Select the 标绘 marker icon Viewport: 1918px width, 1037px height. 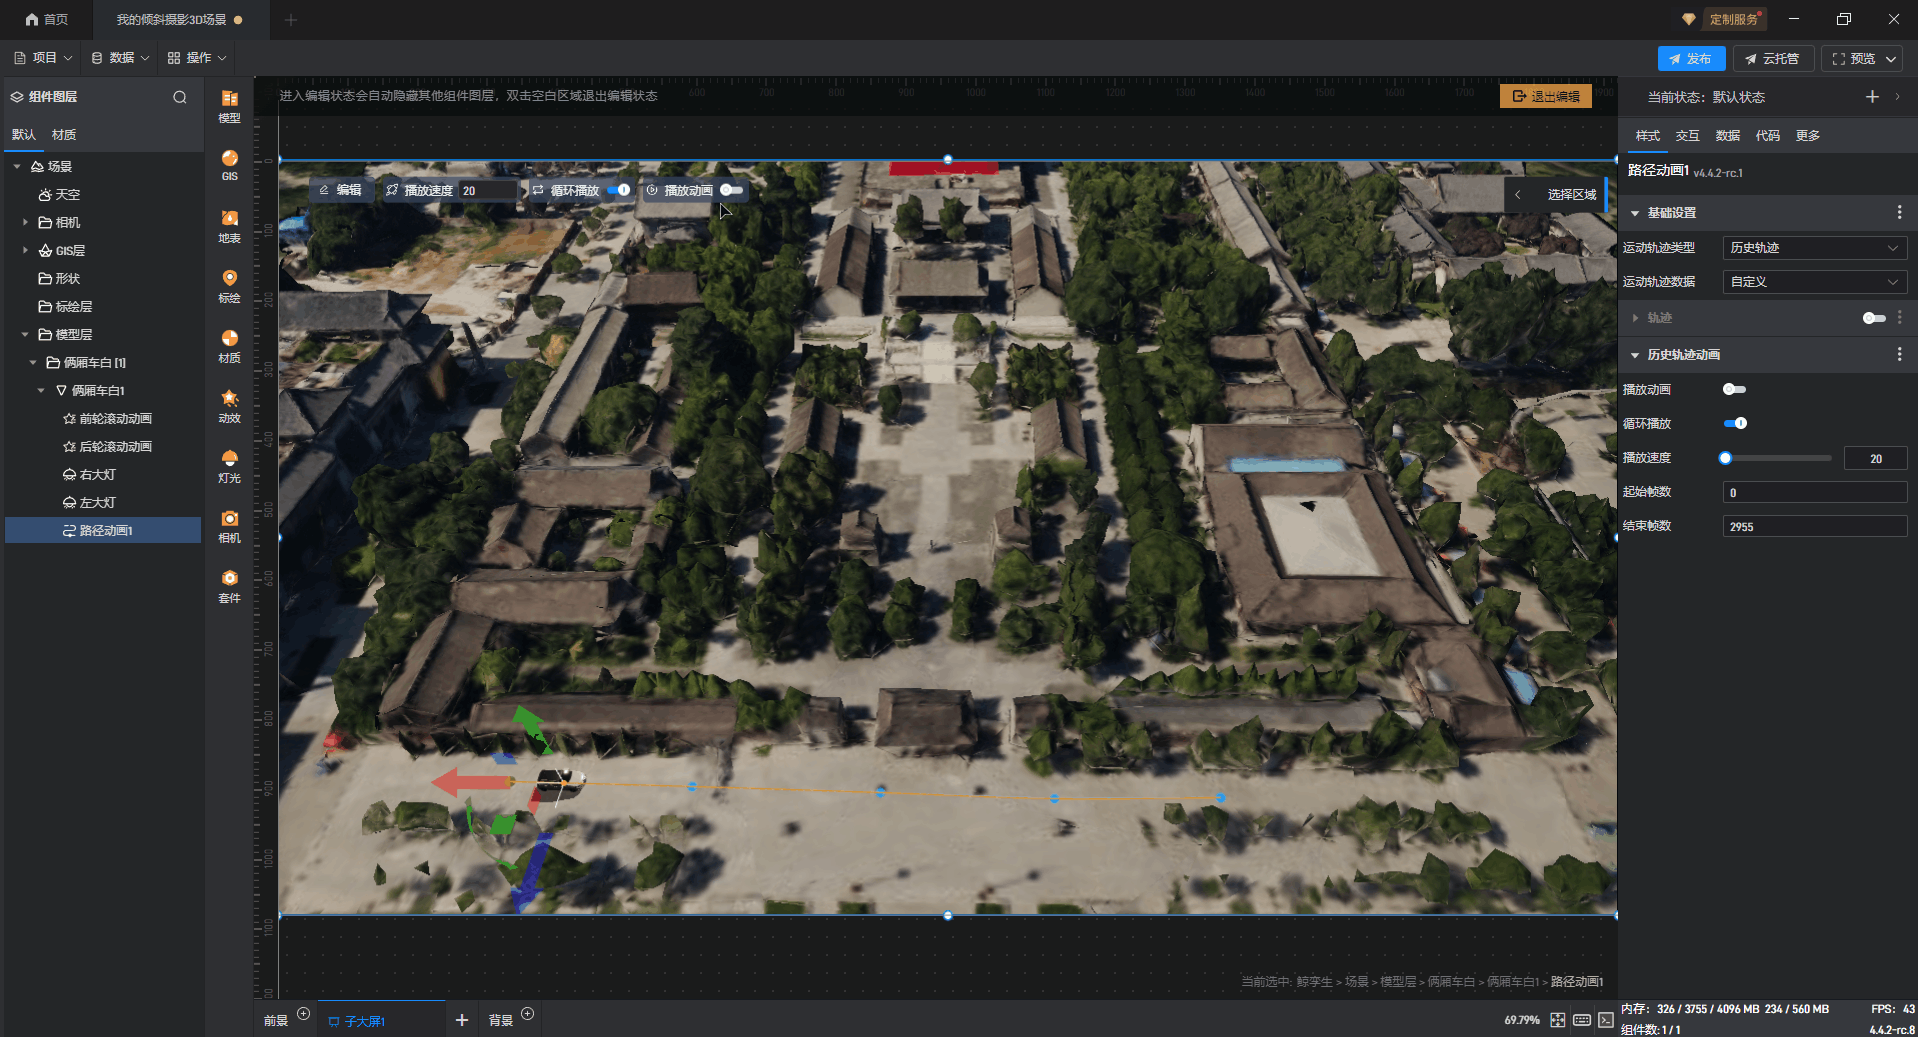(229, 286)
